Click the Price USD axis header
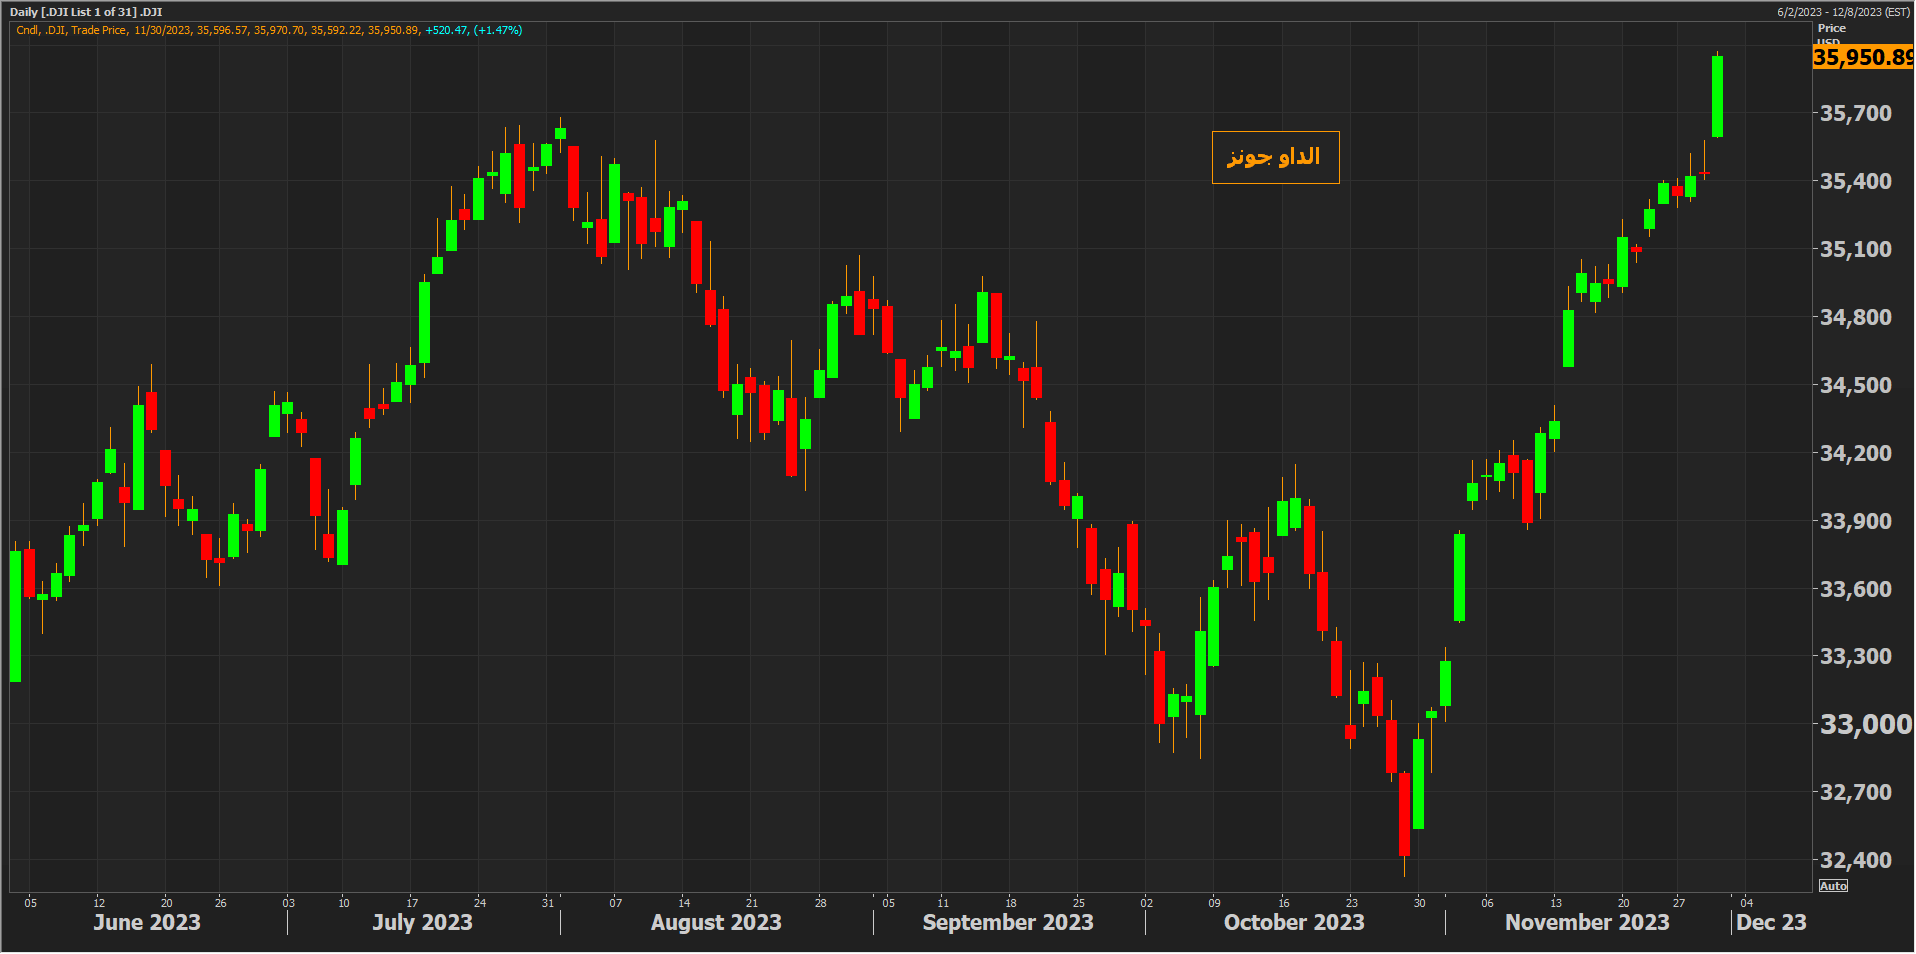This screenshot has height=954, width=1916. pyautogui.click(x=1831, y=29)
